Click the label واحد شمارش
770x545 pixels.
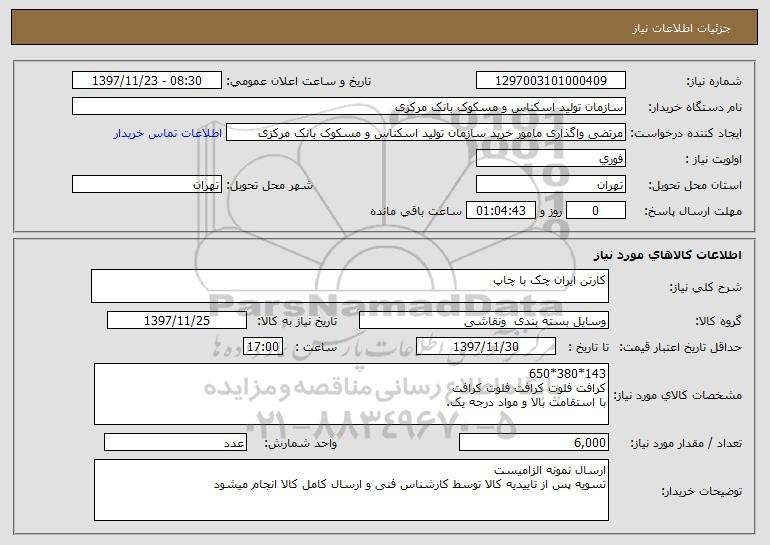tap(301, 443)
